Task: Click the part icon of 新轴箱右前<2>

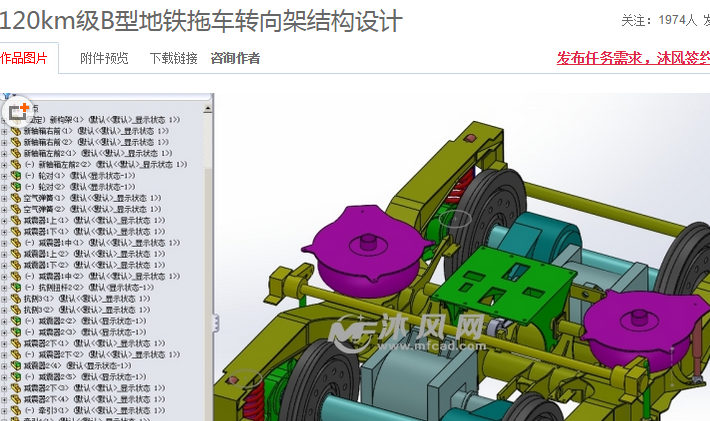Action: point(16,142)
